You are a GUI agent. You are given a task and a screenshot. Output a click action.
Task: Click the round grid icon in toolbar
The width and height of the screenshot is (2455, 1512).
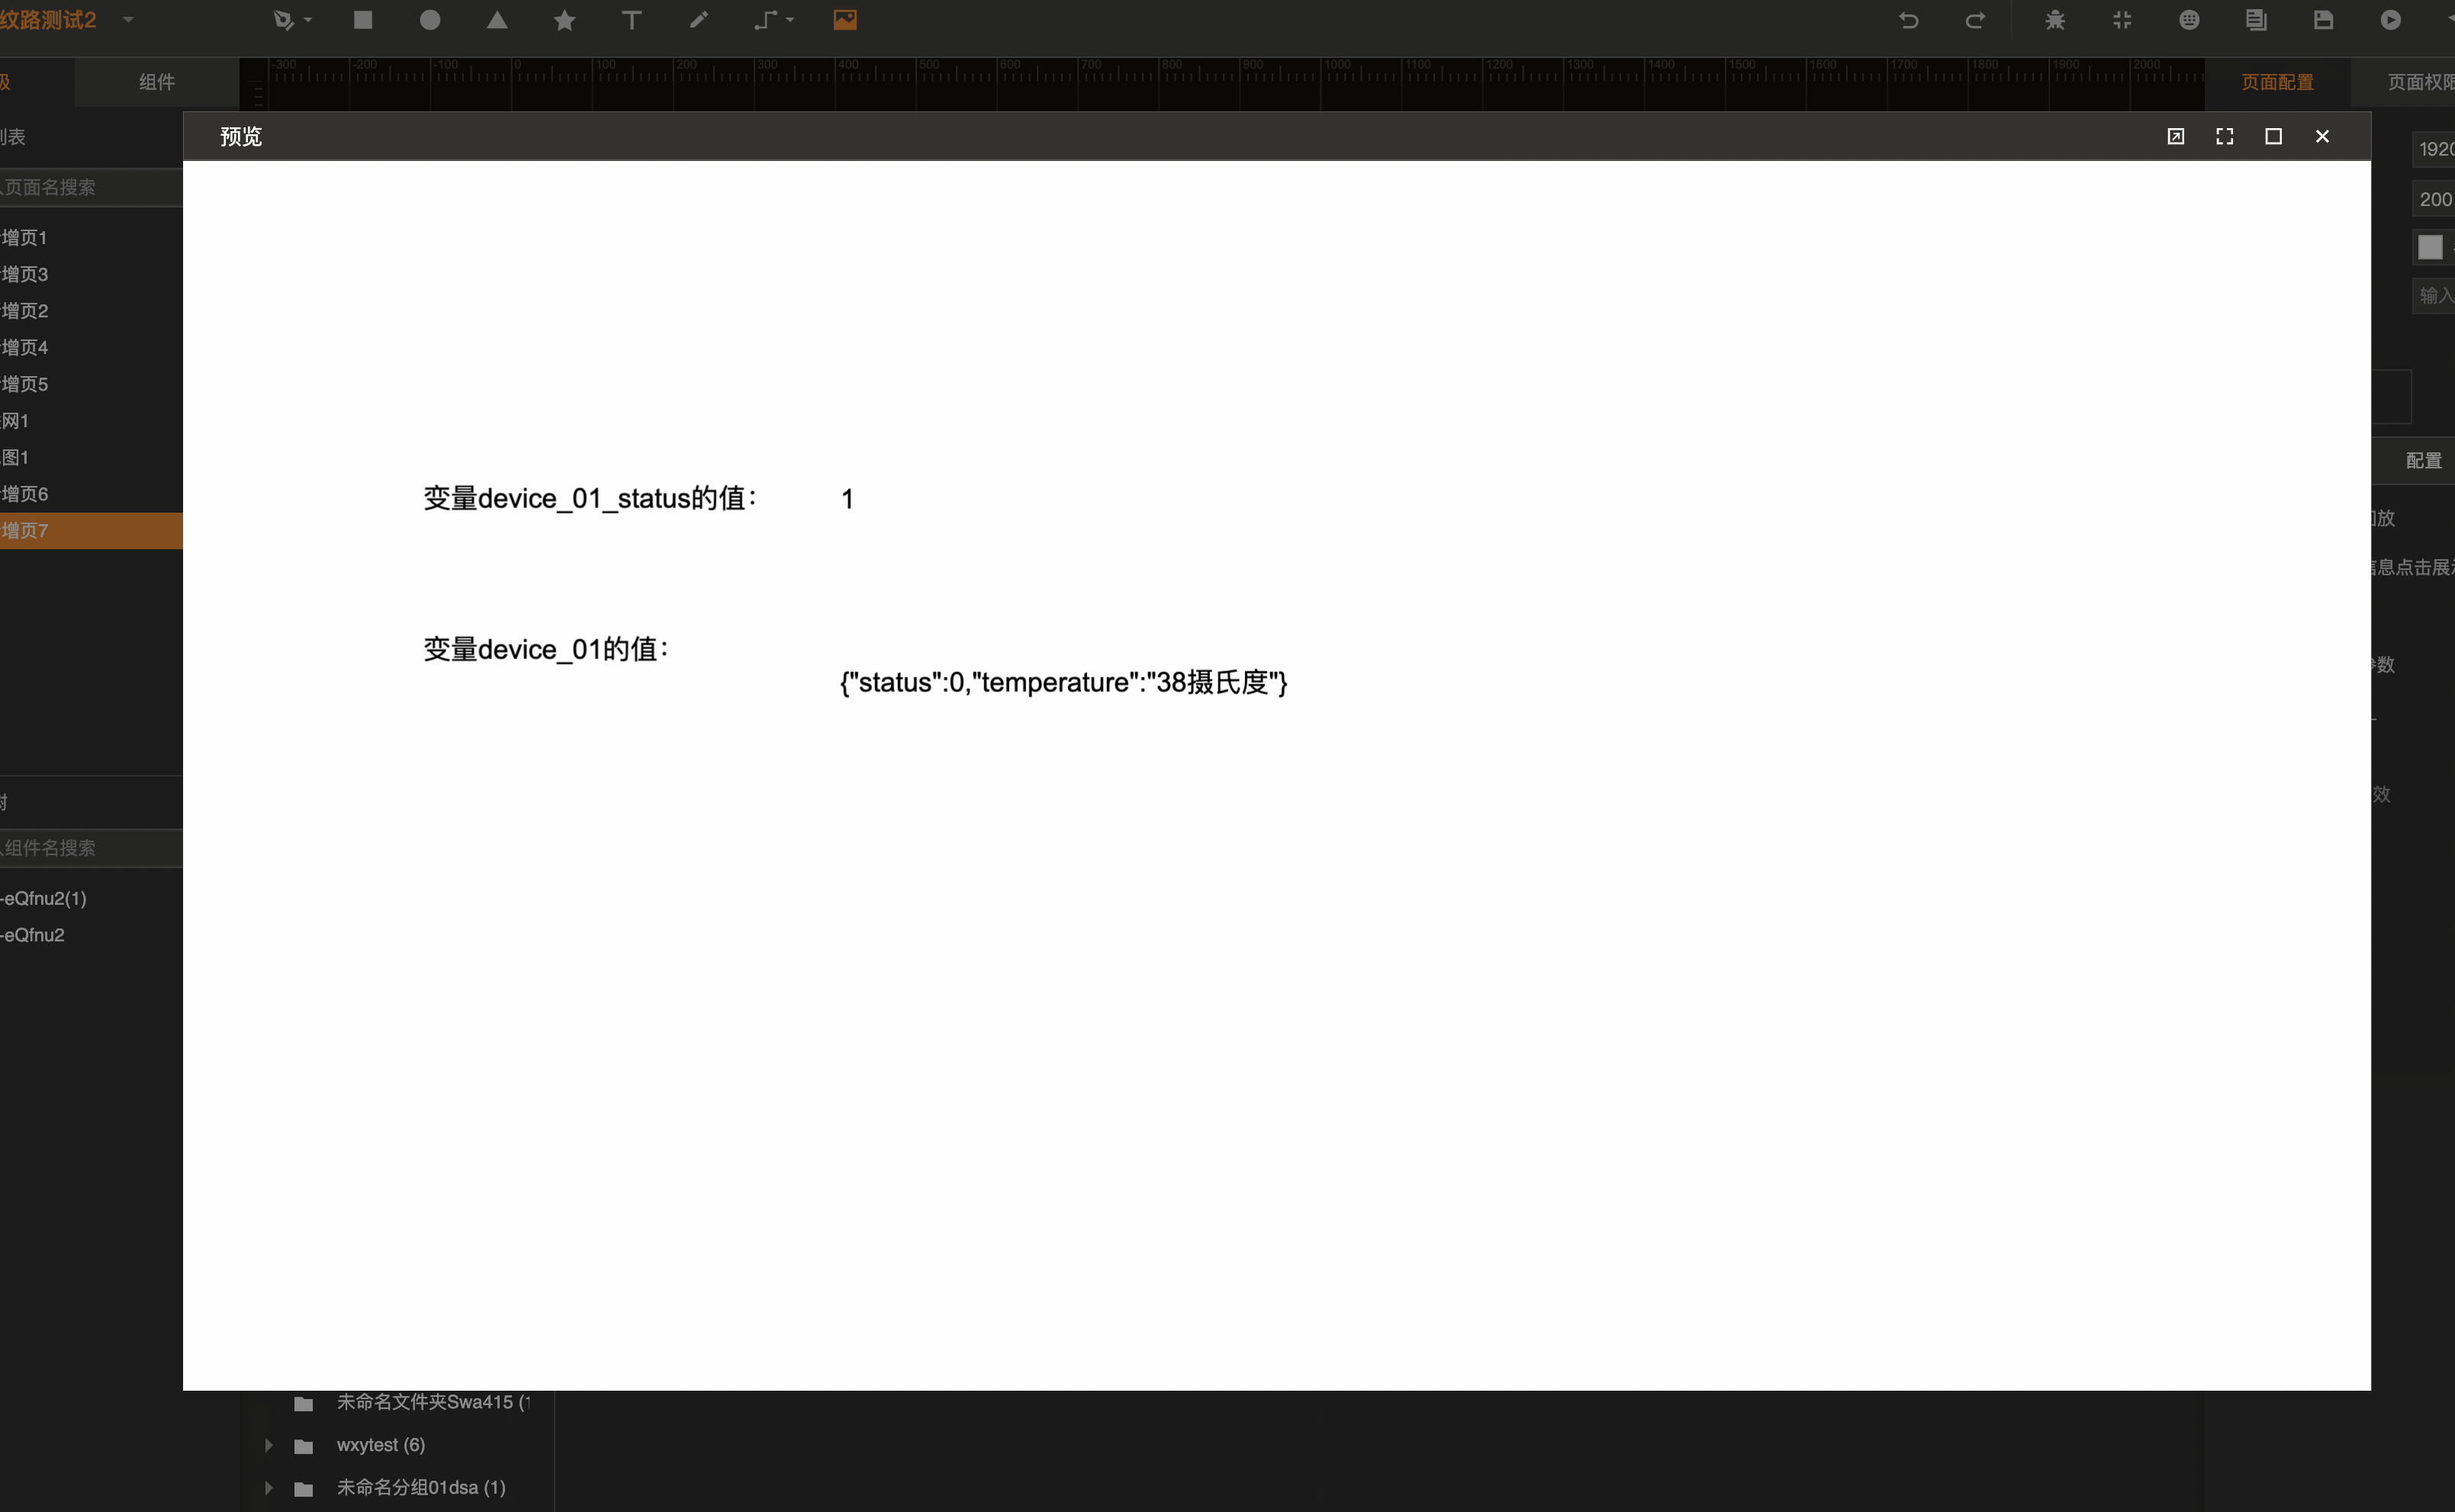click(x=2189, y=20)
